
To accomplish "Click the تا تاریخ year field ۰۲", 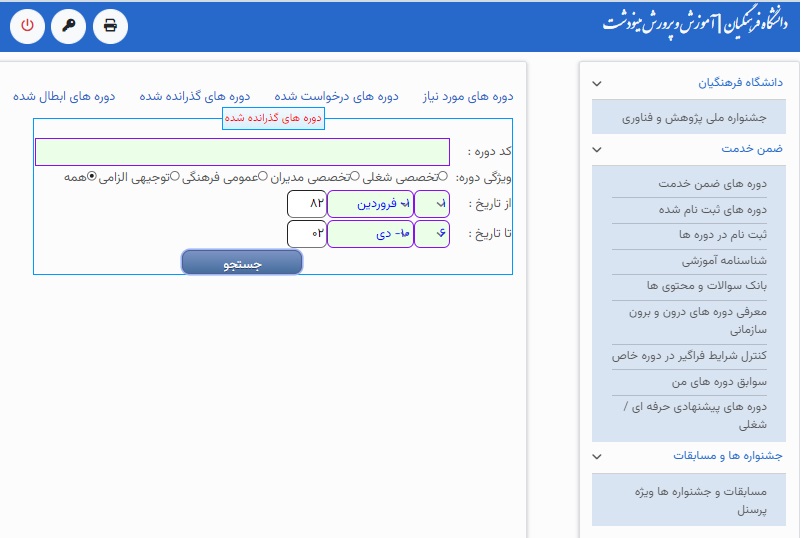I will 307,234.
